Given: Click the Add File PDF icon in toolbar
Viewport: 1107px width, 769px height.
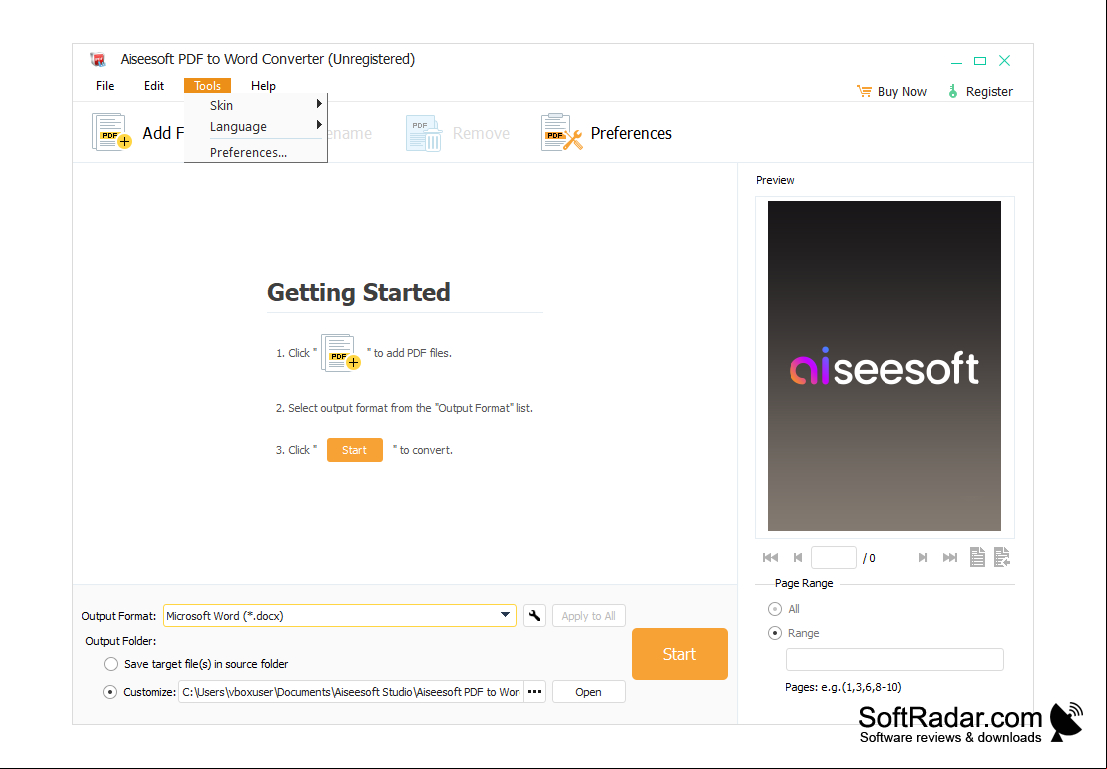Looking at the screenshot, I should (x=112, y=132).
